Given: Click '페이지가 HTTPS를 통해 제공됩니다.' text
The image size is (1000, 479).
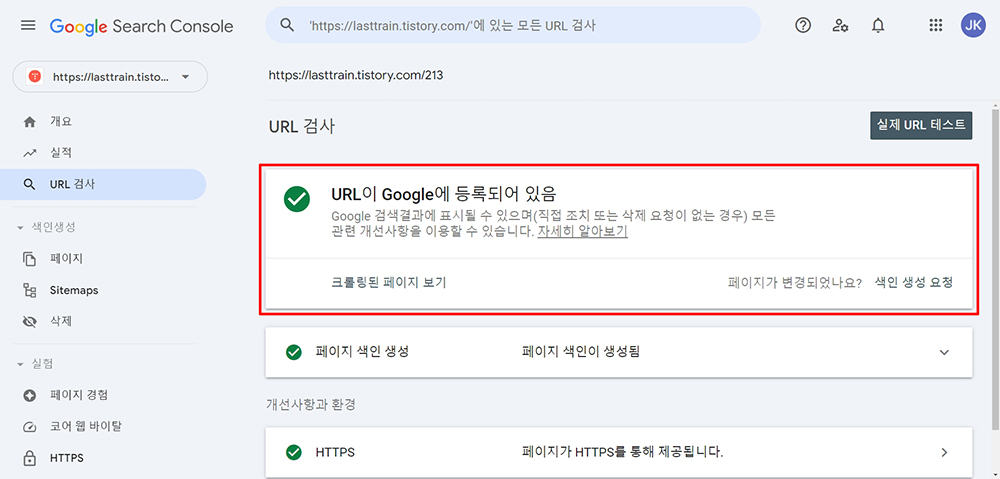Looking at the screenshot, I should [622, 453].
